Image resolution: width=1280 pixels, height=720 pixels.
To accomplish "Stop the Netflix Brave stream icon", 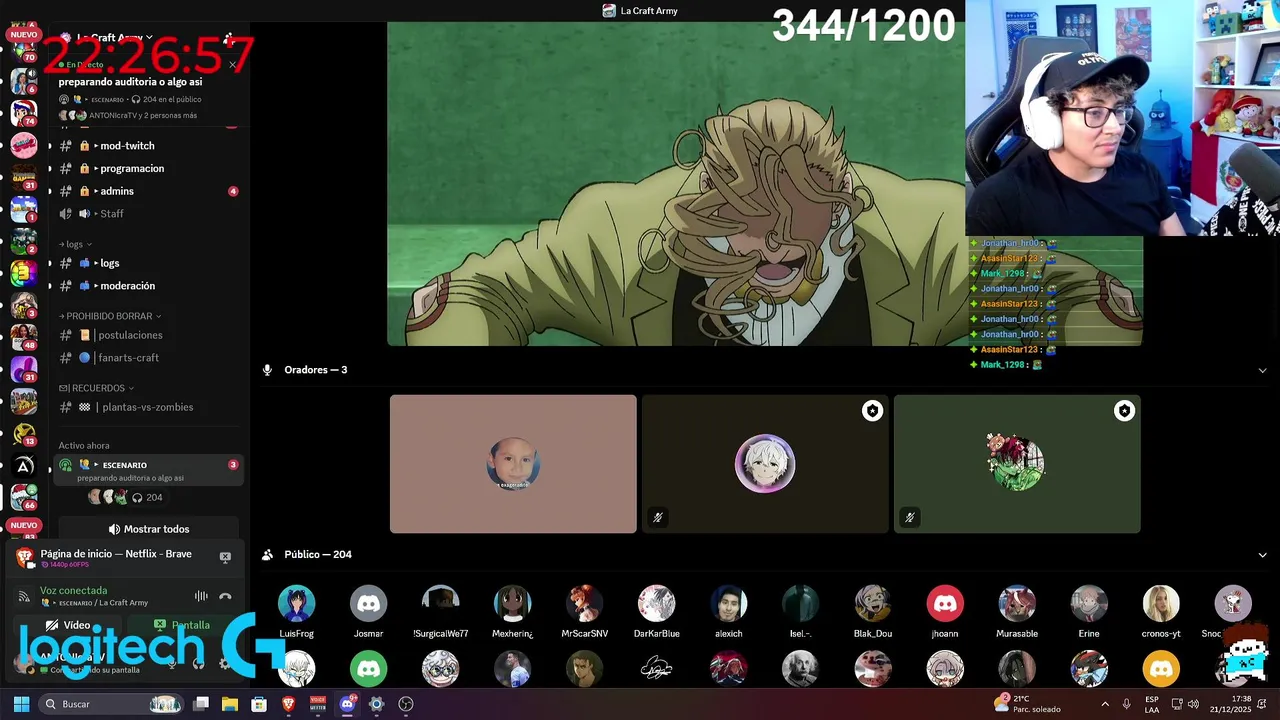I will 225,557.
